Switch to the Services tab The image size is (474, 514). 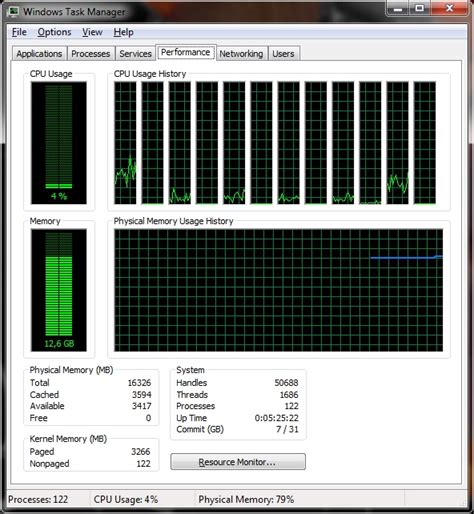click(x=135, y=54)
